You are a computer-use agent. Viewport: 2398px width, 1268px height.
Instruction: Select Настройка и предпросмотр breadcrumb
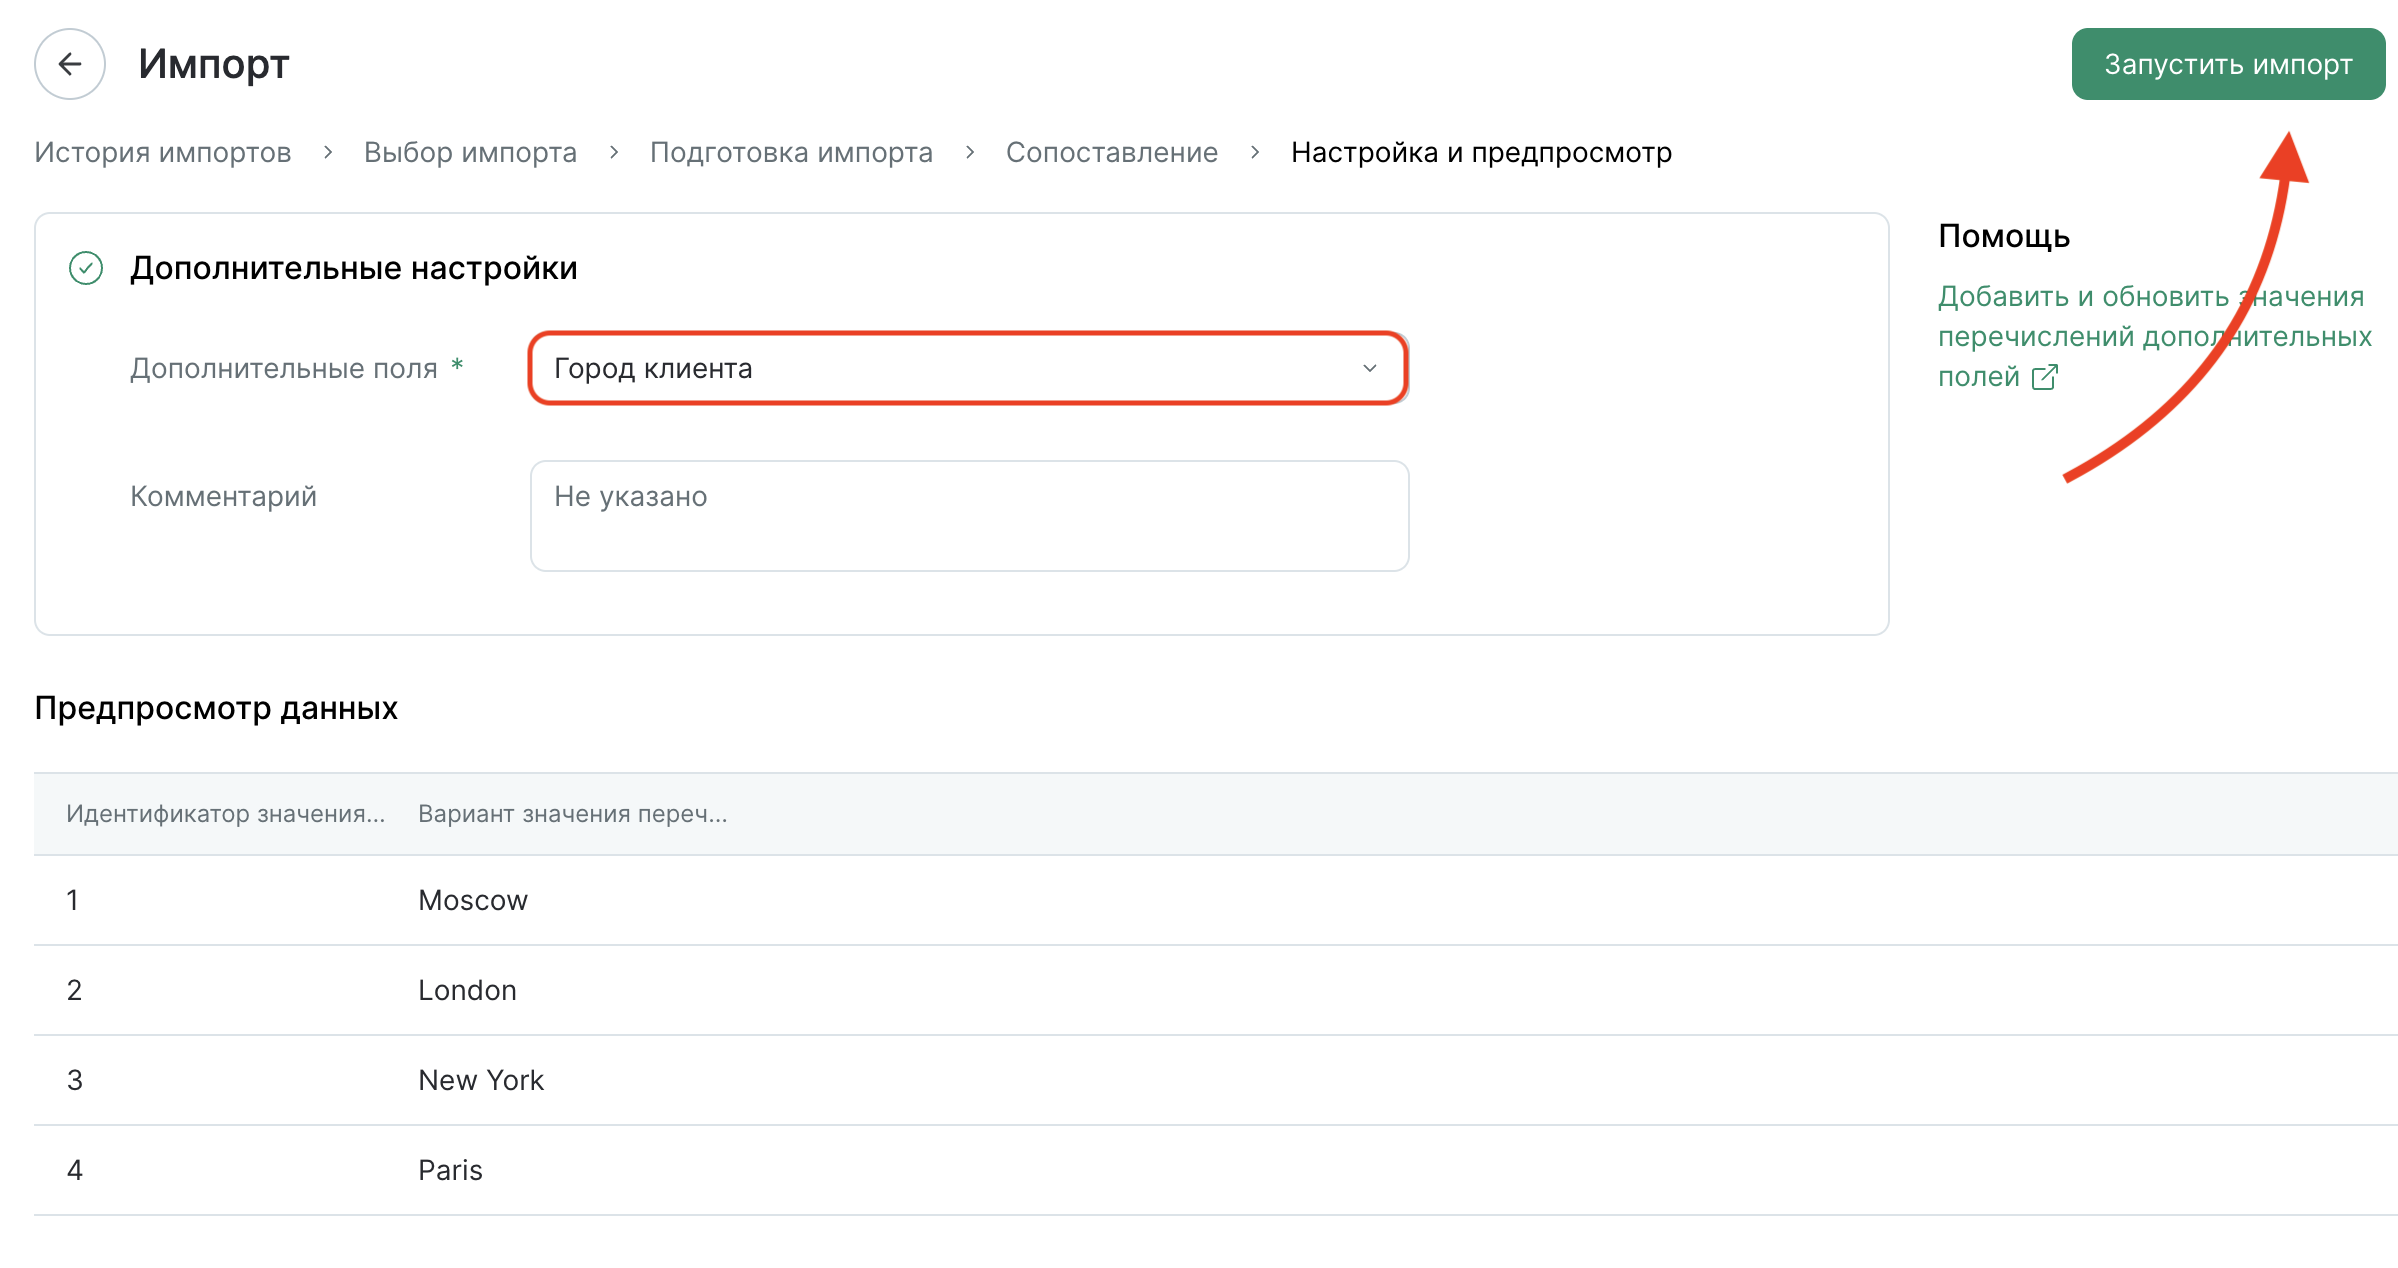pos(1481,152)
